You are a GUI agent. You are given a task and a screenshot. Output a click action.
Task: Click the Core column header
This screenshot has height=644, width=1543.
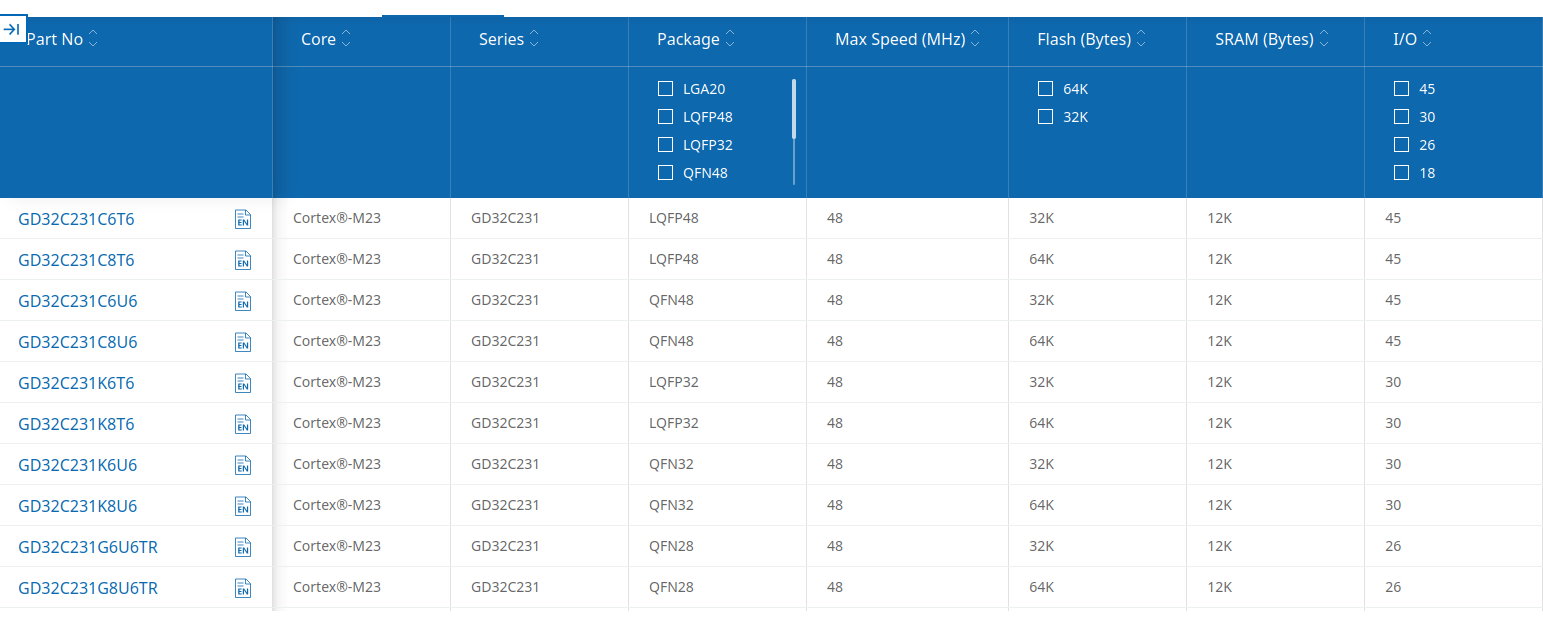coord(319,39)
